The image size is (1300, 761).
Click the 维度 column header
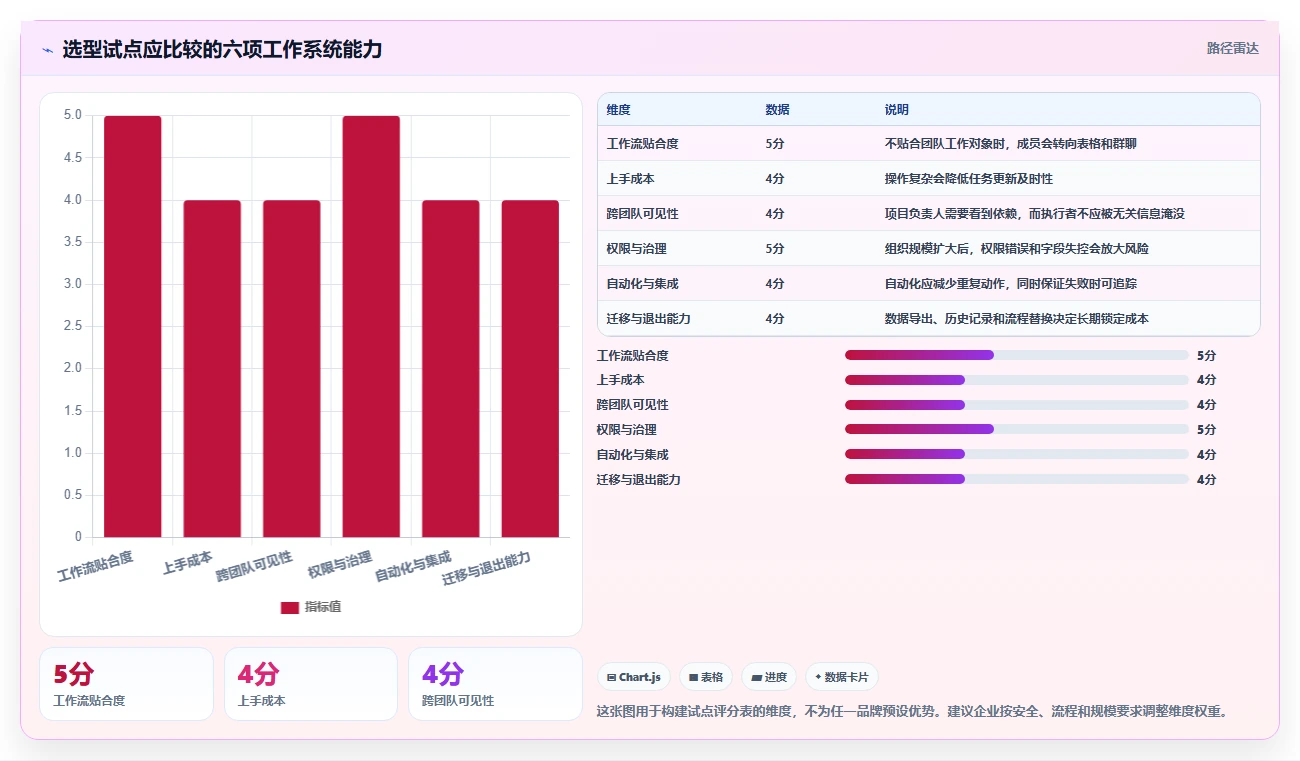pos(618,110)
